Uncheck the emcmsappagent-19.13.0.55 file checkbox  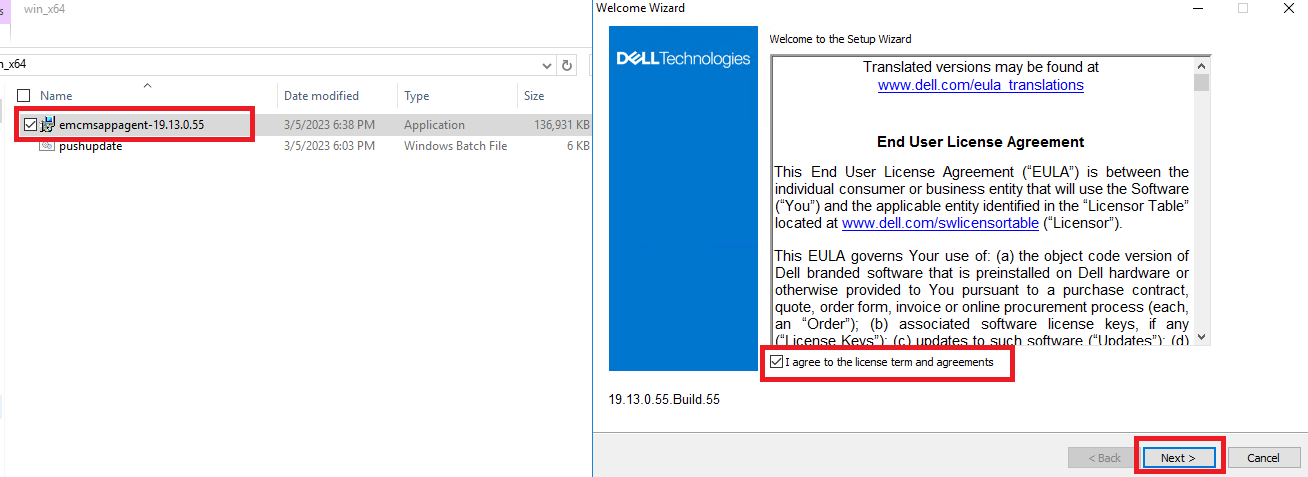[x=29, y=125]
